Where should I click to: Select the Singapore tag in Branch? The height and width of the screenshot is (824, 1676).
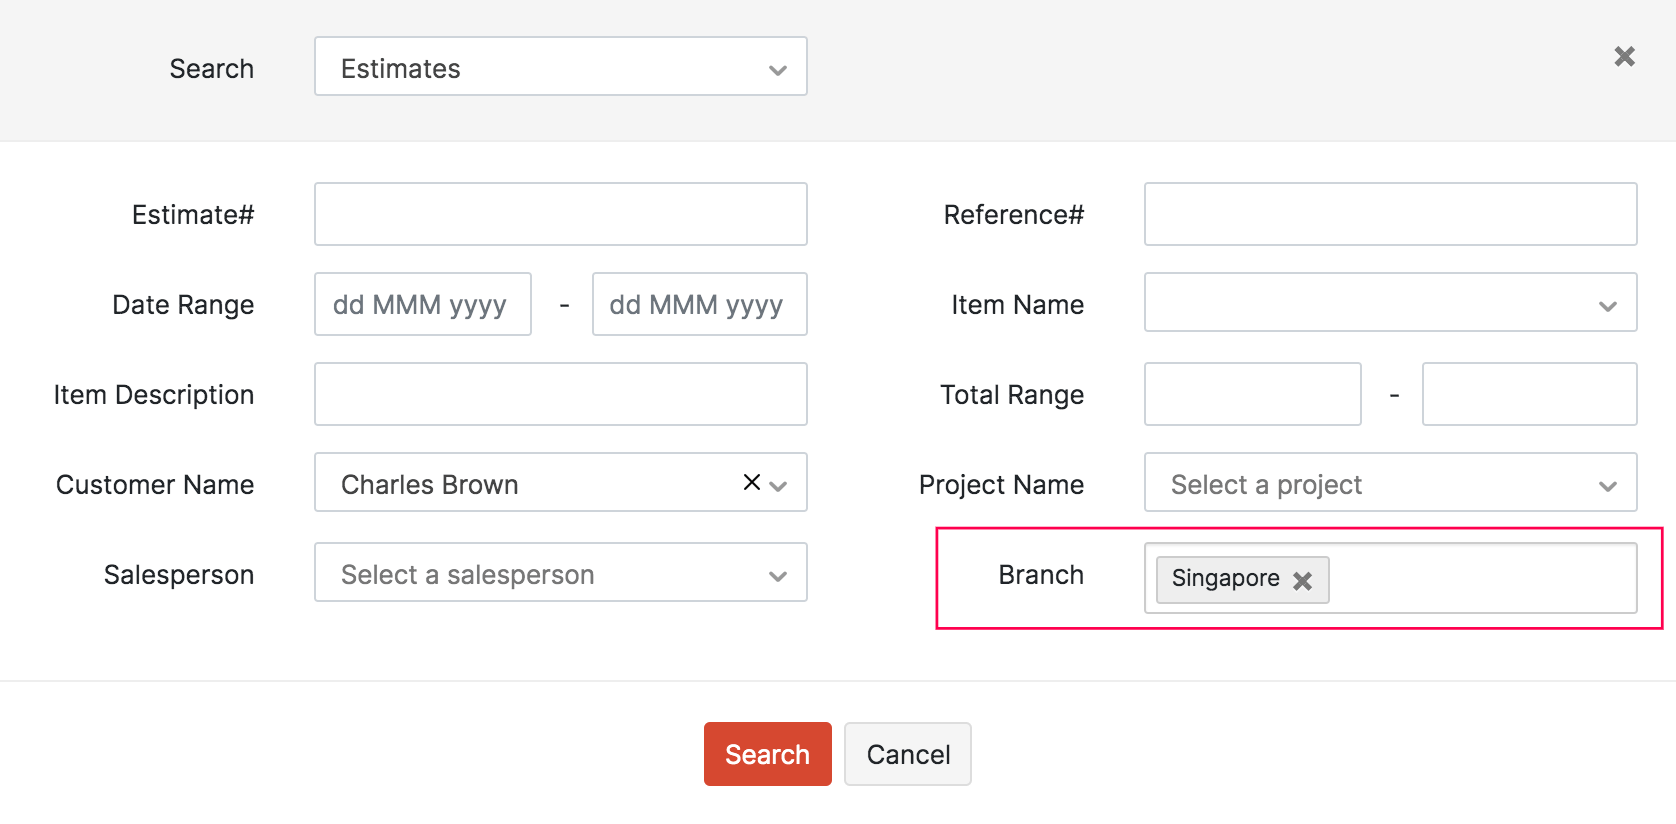1225,579
